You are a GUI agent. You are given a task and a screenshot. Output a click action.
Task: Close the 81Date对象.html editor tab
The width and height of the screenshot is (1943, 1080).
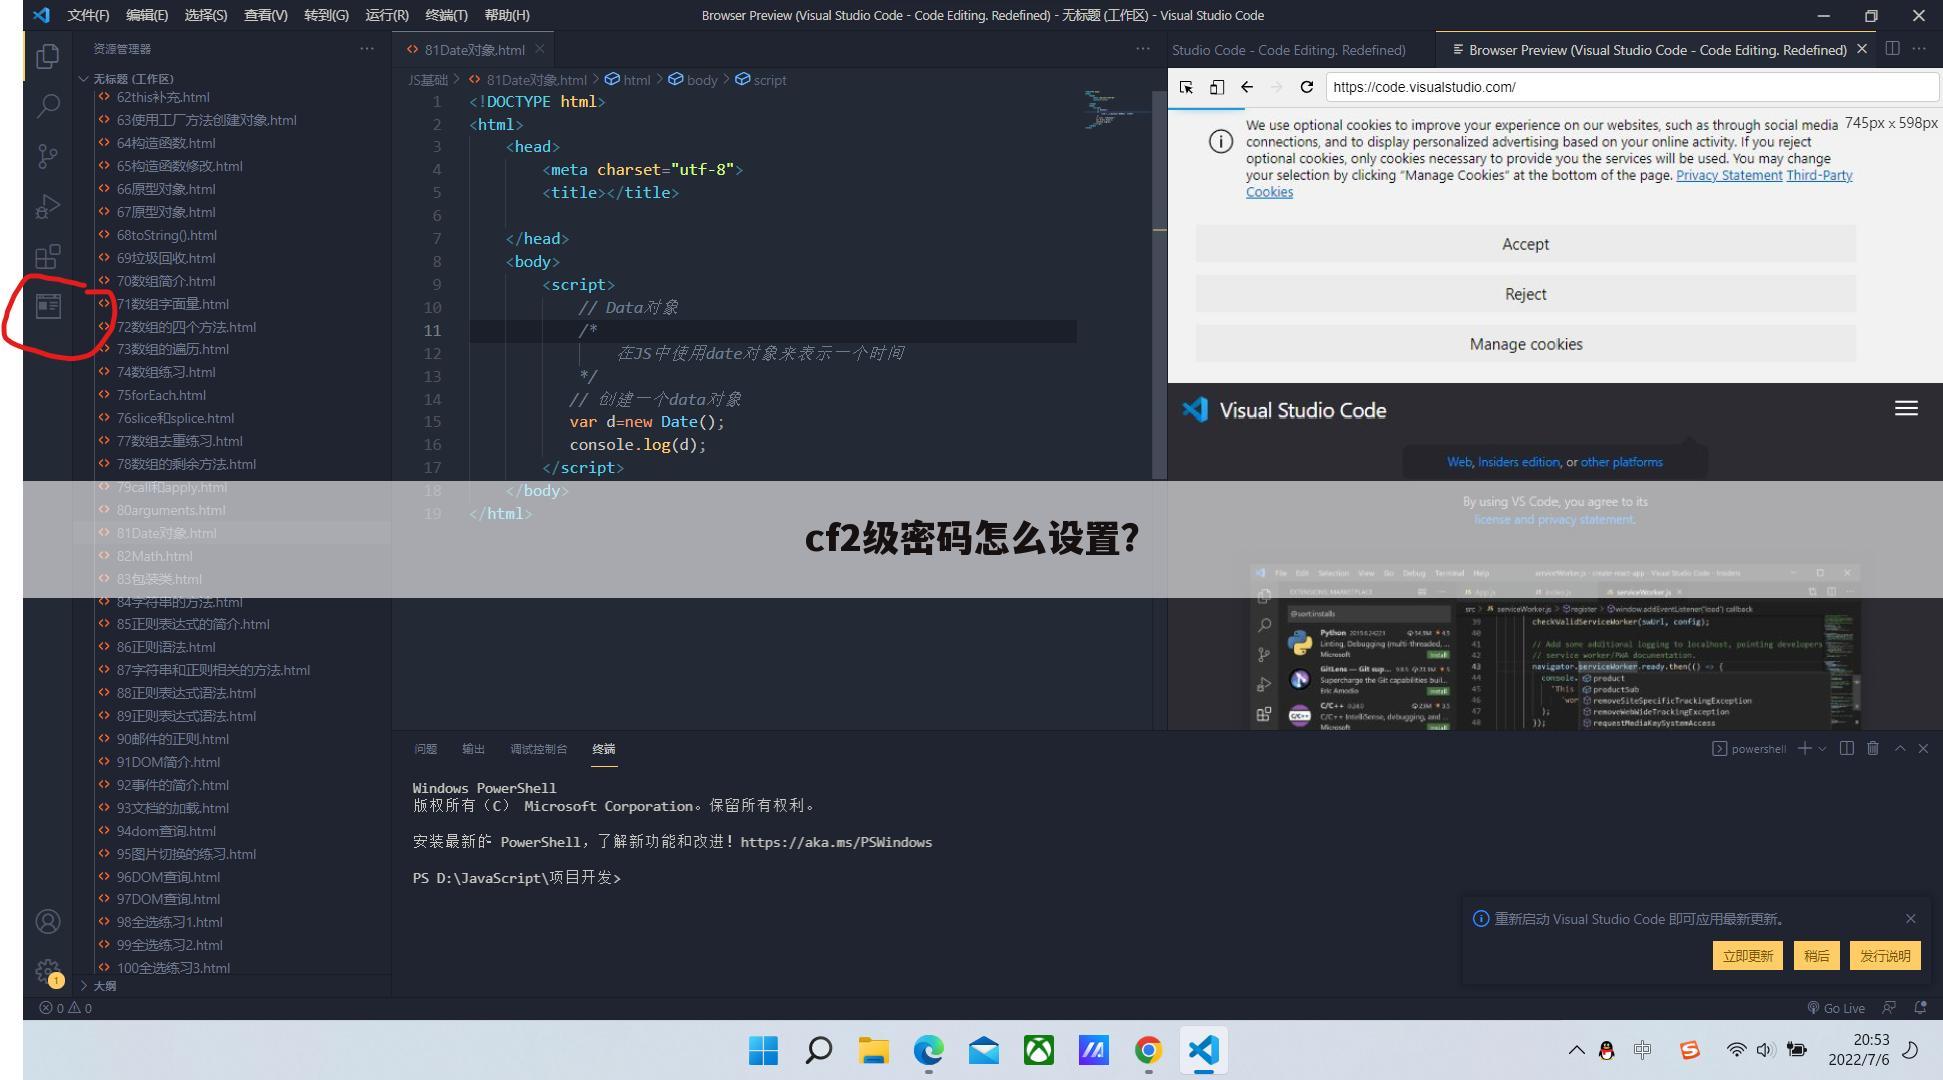click(540, 49)
